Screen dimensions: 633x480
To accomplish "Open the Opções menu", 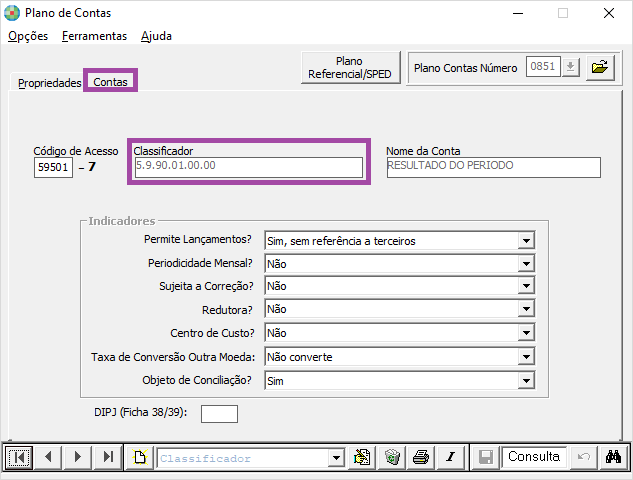I will pyautogui.click(x=28, y=36).
